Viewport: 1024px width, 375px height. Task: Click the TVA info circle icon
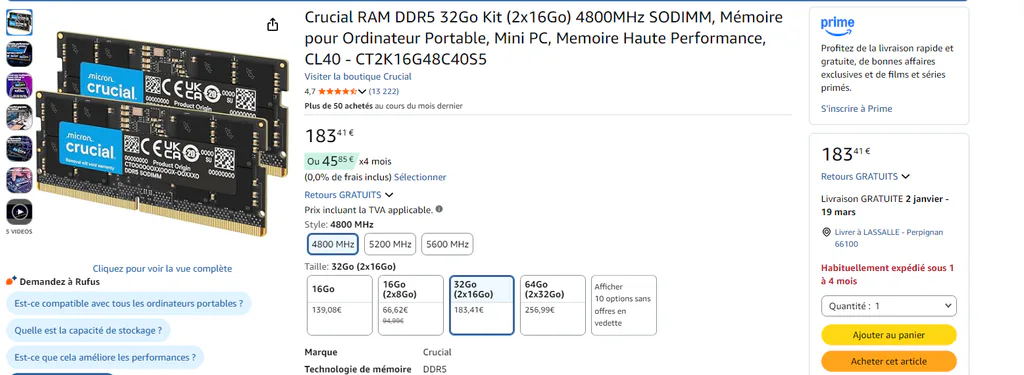tap(439, 210)
